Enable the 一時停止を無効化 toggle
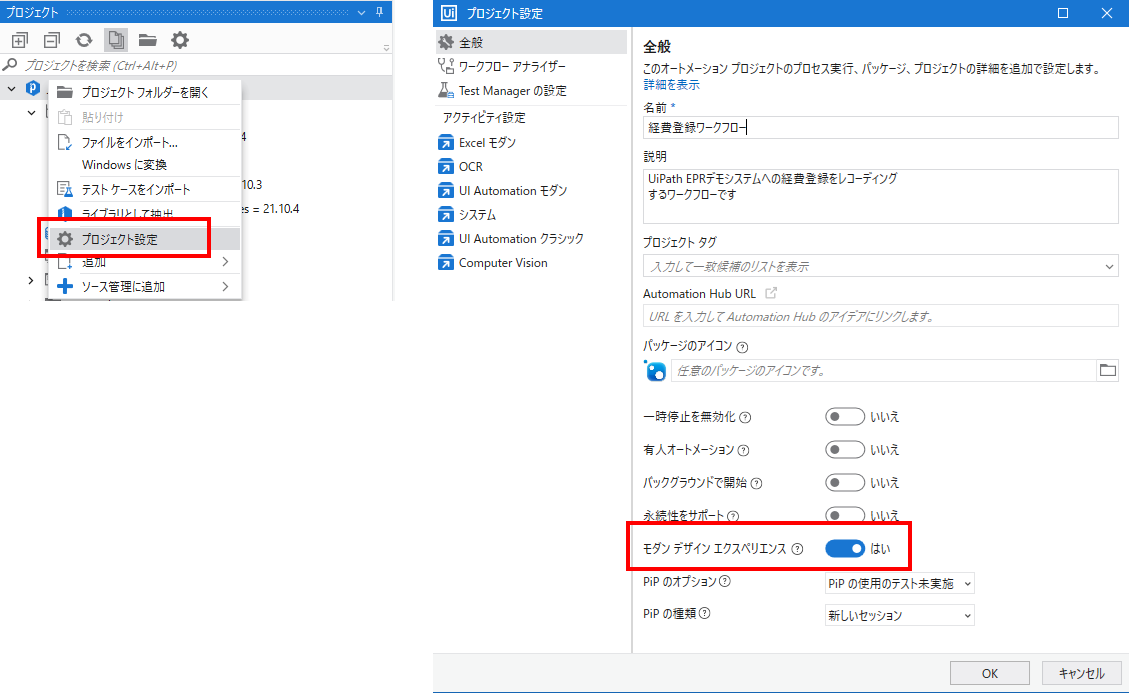The image size is (1129, 693). 845,417
